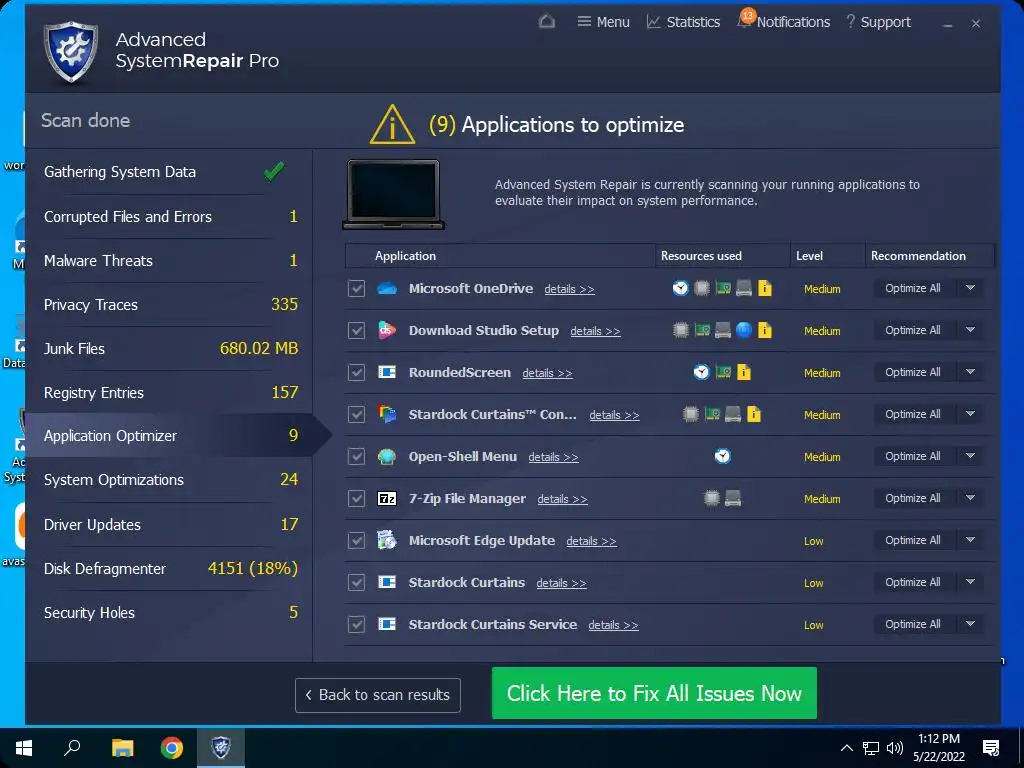Expand the Microsoft Edge Update recommendation dropdown arrow

pos(970,540)
